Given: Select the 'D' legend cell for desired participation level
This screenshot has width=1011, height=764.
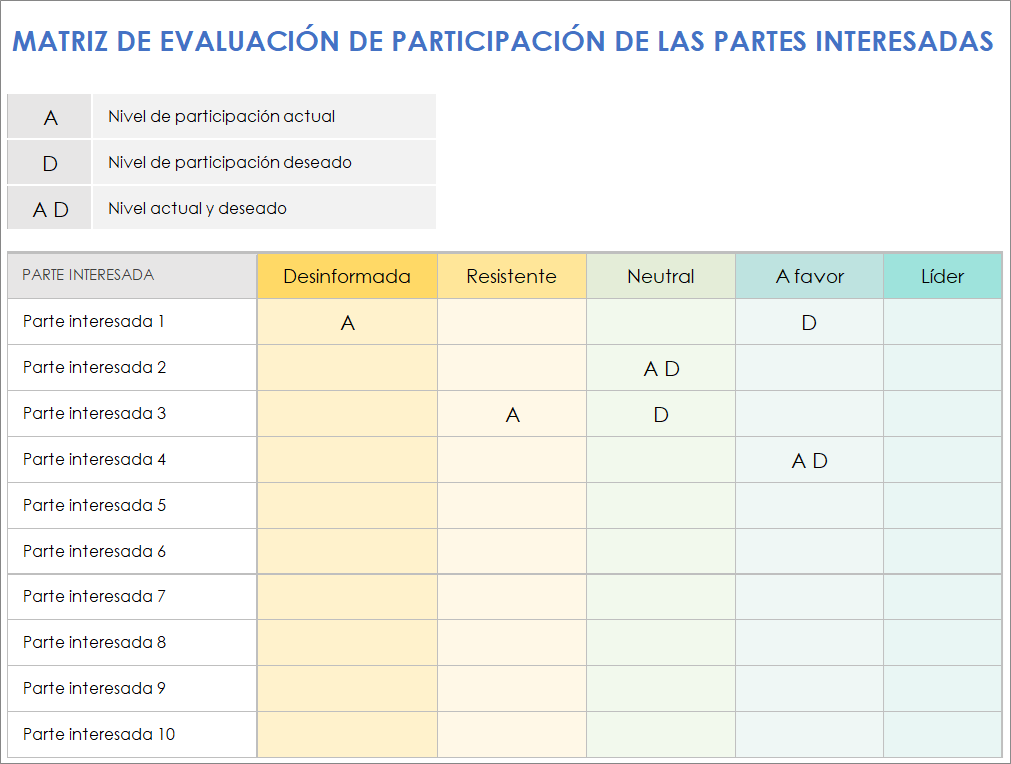Looking at the screenshot, I should [48, 162].
